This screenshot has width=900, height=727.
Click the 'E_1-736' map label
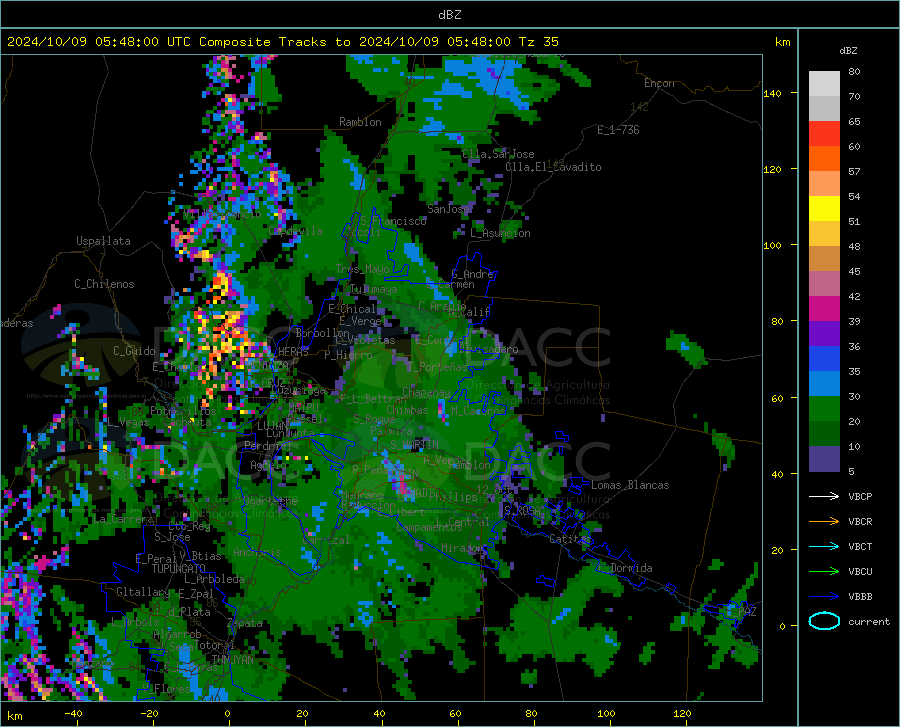coord(618,130)
